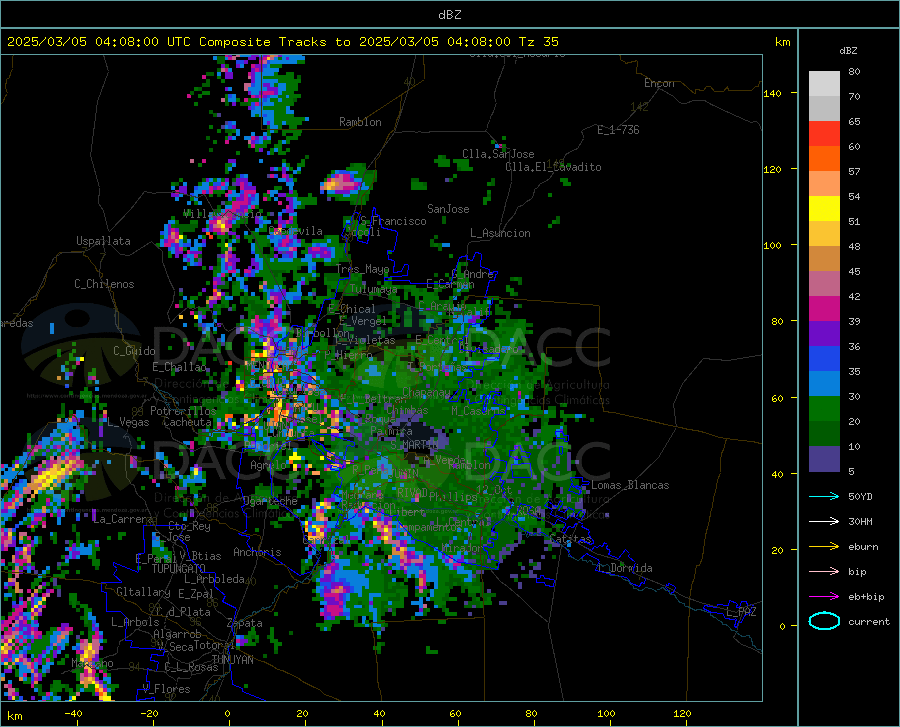
Task: Click the V_Flores label
Action: pyautogui.click(x=166, y=689)
